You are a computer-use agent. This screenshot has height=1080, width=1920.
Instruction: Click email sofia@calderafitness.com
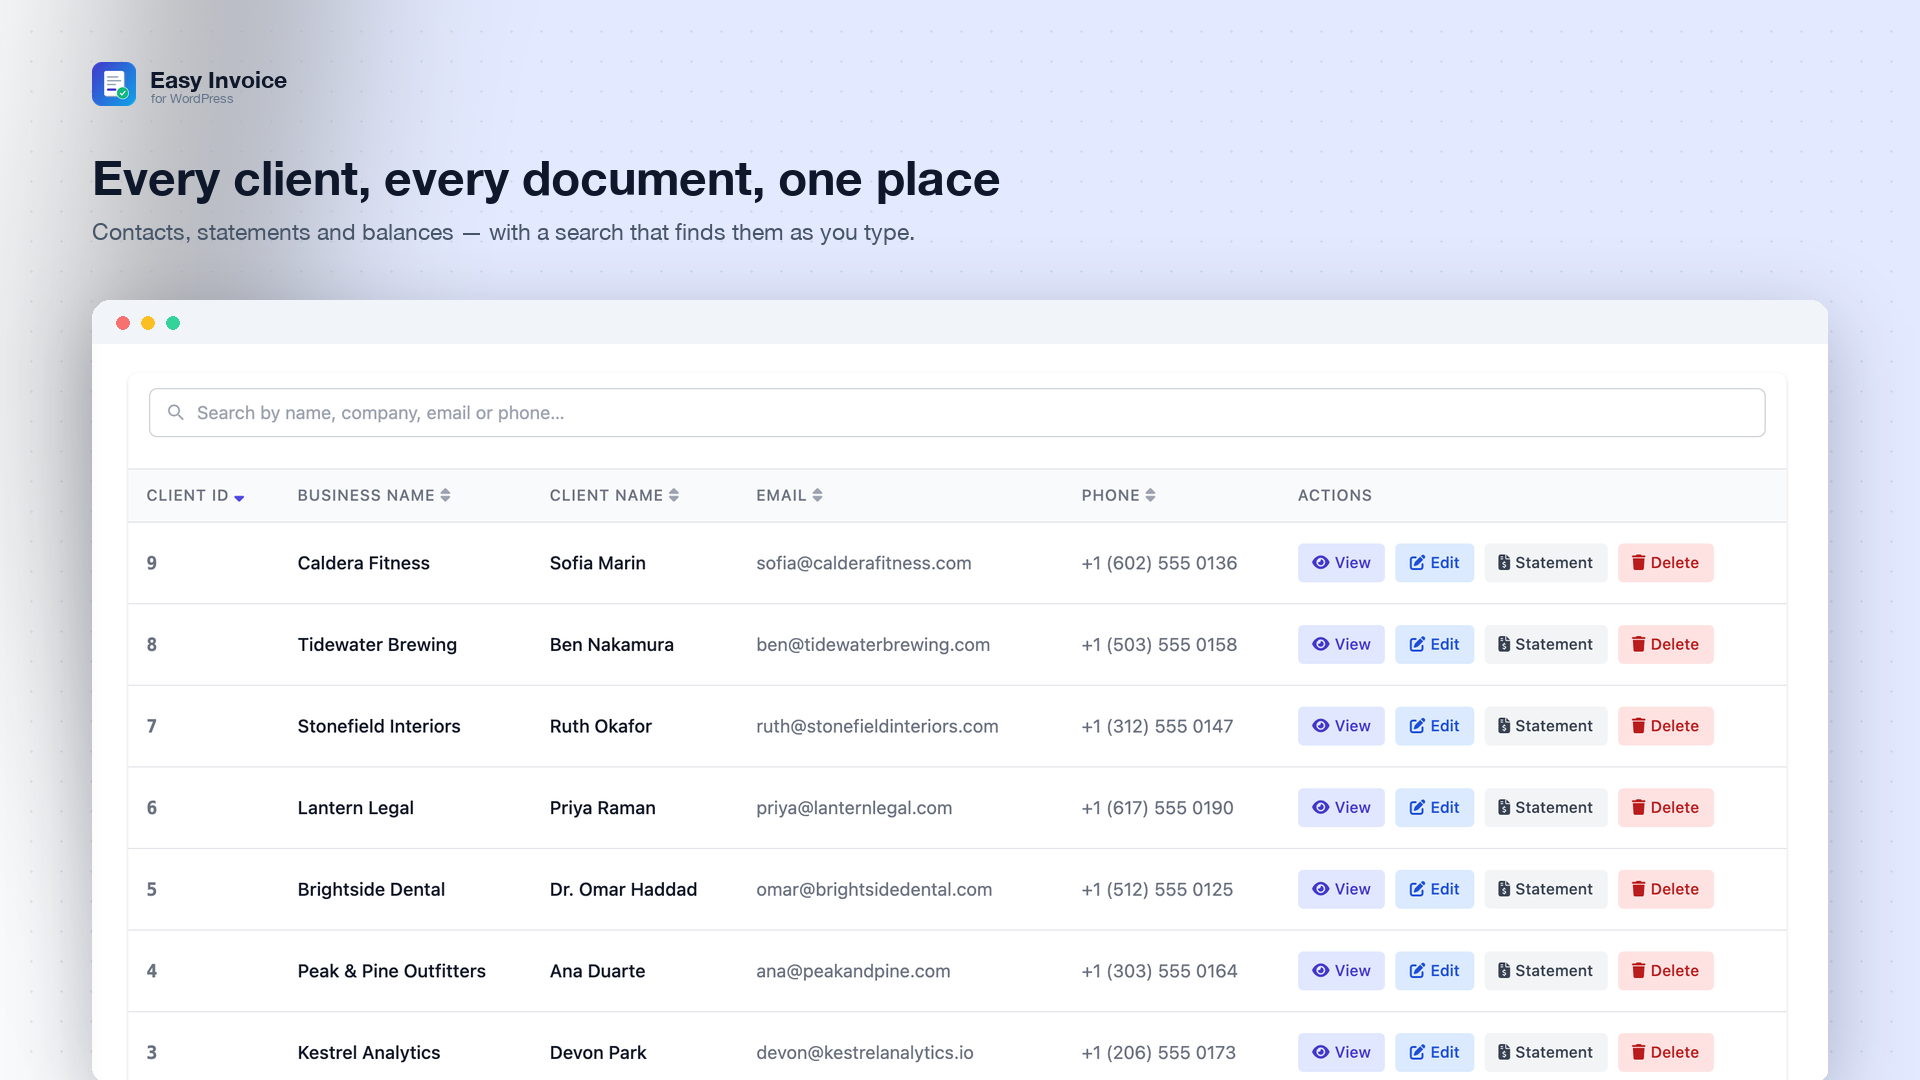[x=863, y=563]
